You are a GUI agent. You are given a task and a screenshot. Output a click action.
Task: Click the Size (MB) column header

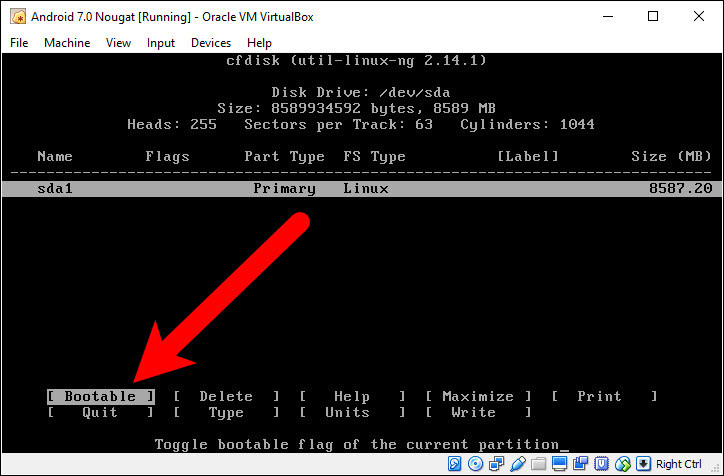pyautogui.click(x=671, y=157)
